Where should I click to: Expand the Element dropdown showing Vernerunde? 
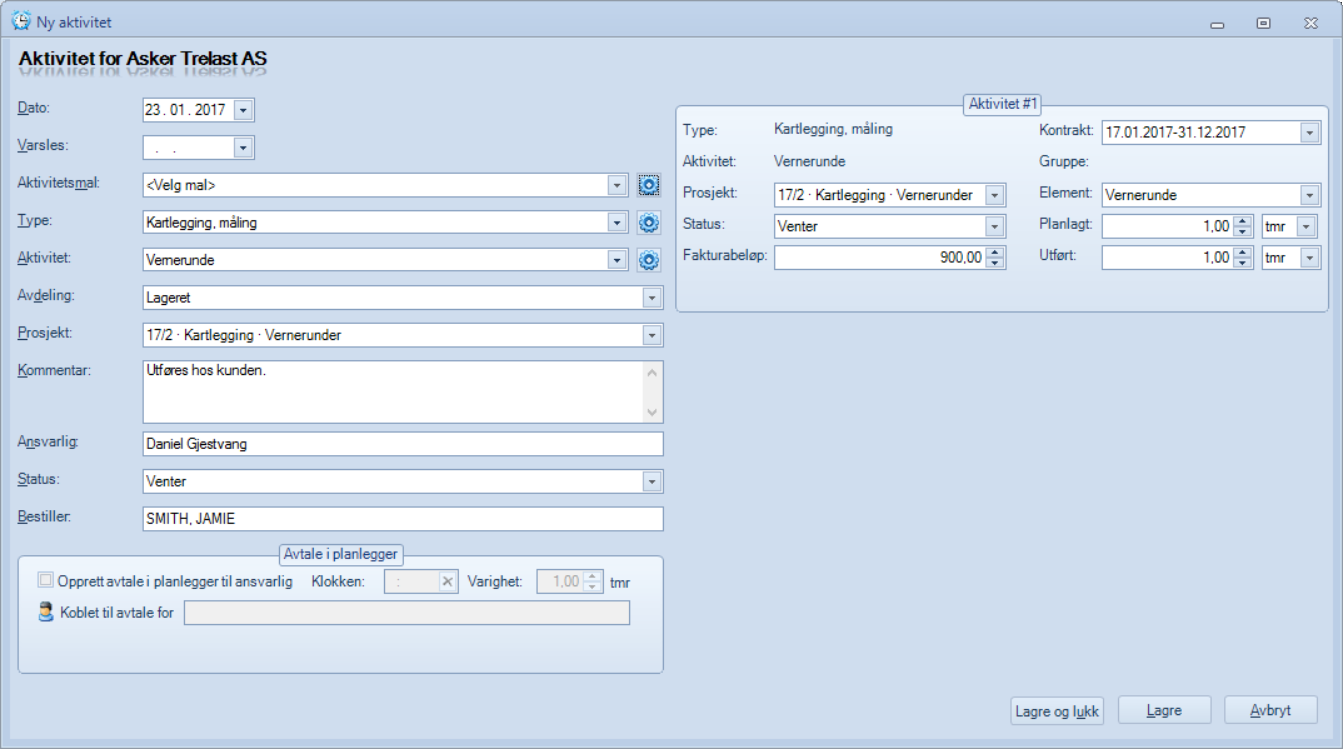(x=1310, y=195)
